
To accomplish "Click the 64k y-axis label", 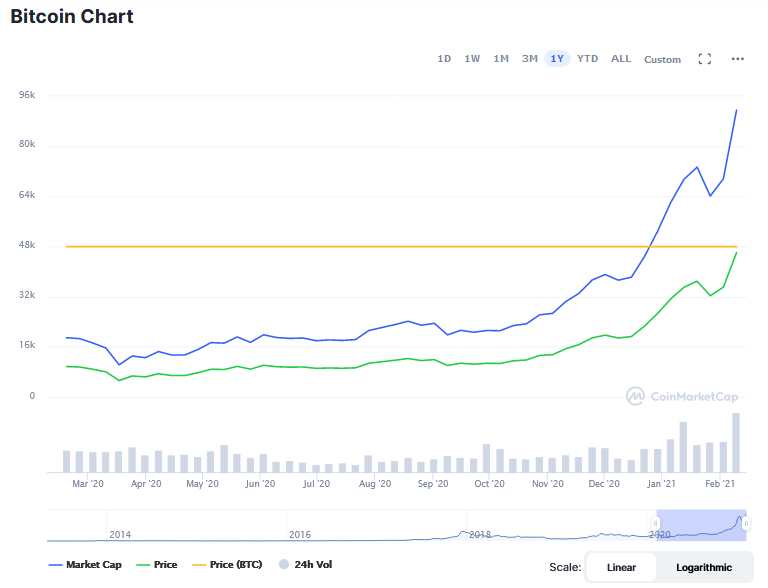I will [27, 195].
